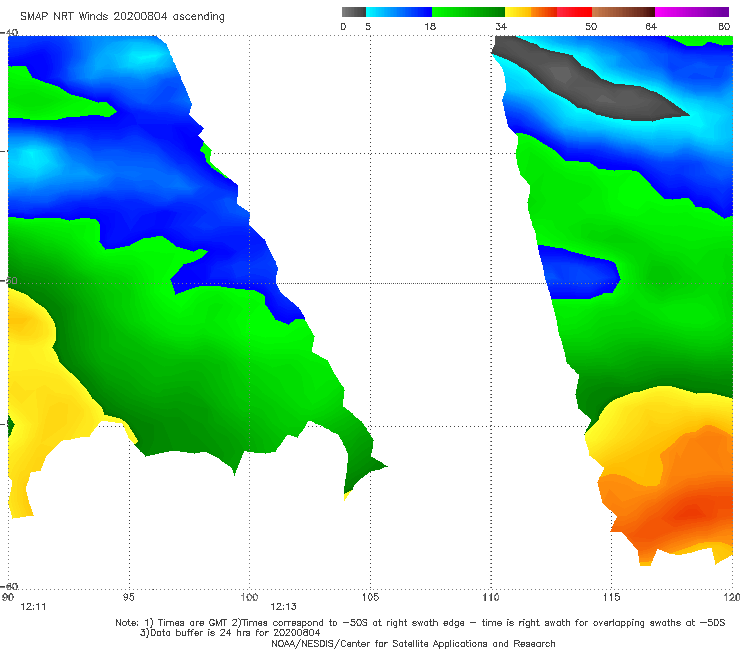740x650 pixels.
Task: Click the swath time label '12:13'
Action: coord(283,607)
